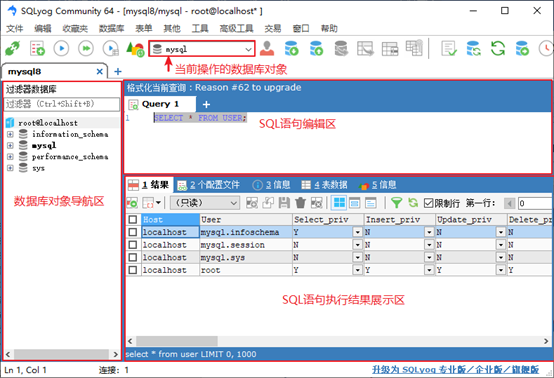Expand the information_schema tree node
Screen dimensions: 554x378
10,134
